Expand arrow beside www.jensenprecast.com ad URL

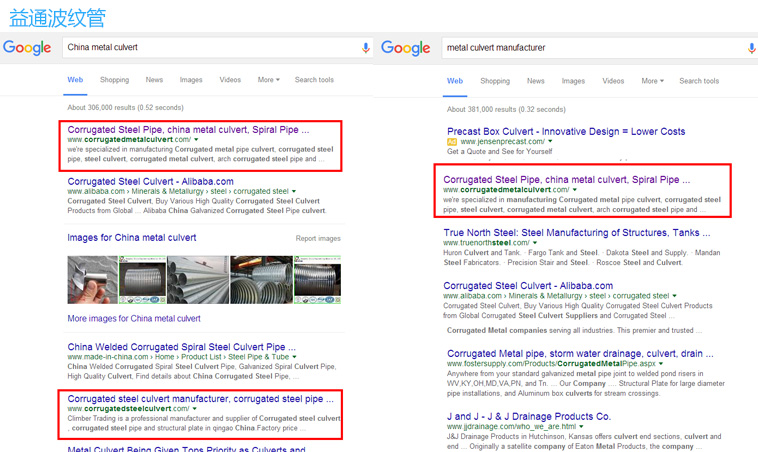pyautogui.click(x=550, y=142)
